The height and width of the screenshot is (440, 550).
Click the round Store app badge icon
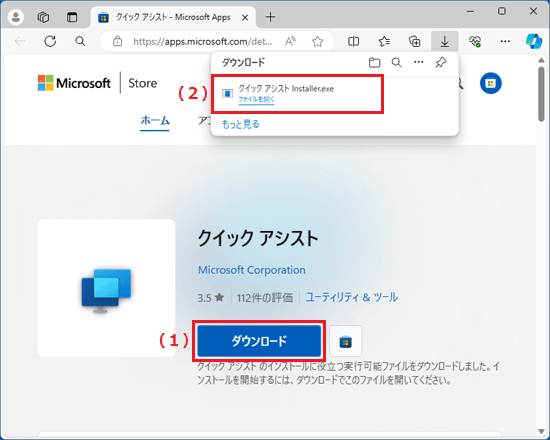coord(490,83)
